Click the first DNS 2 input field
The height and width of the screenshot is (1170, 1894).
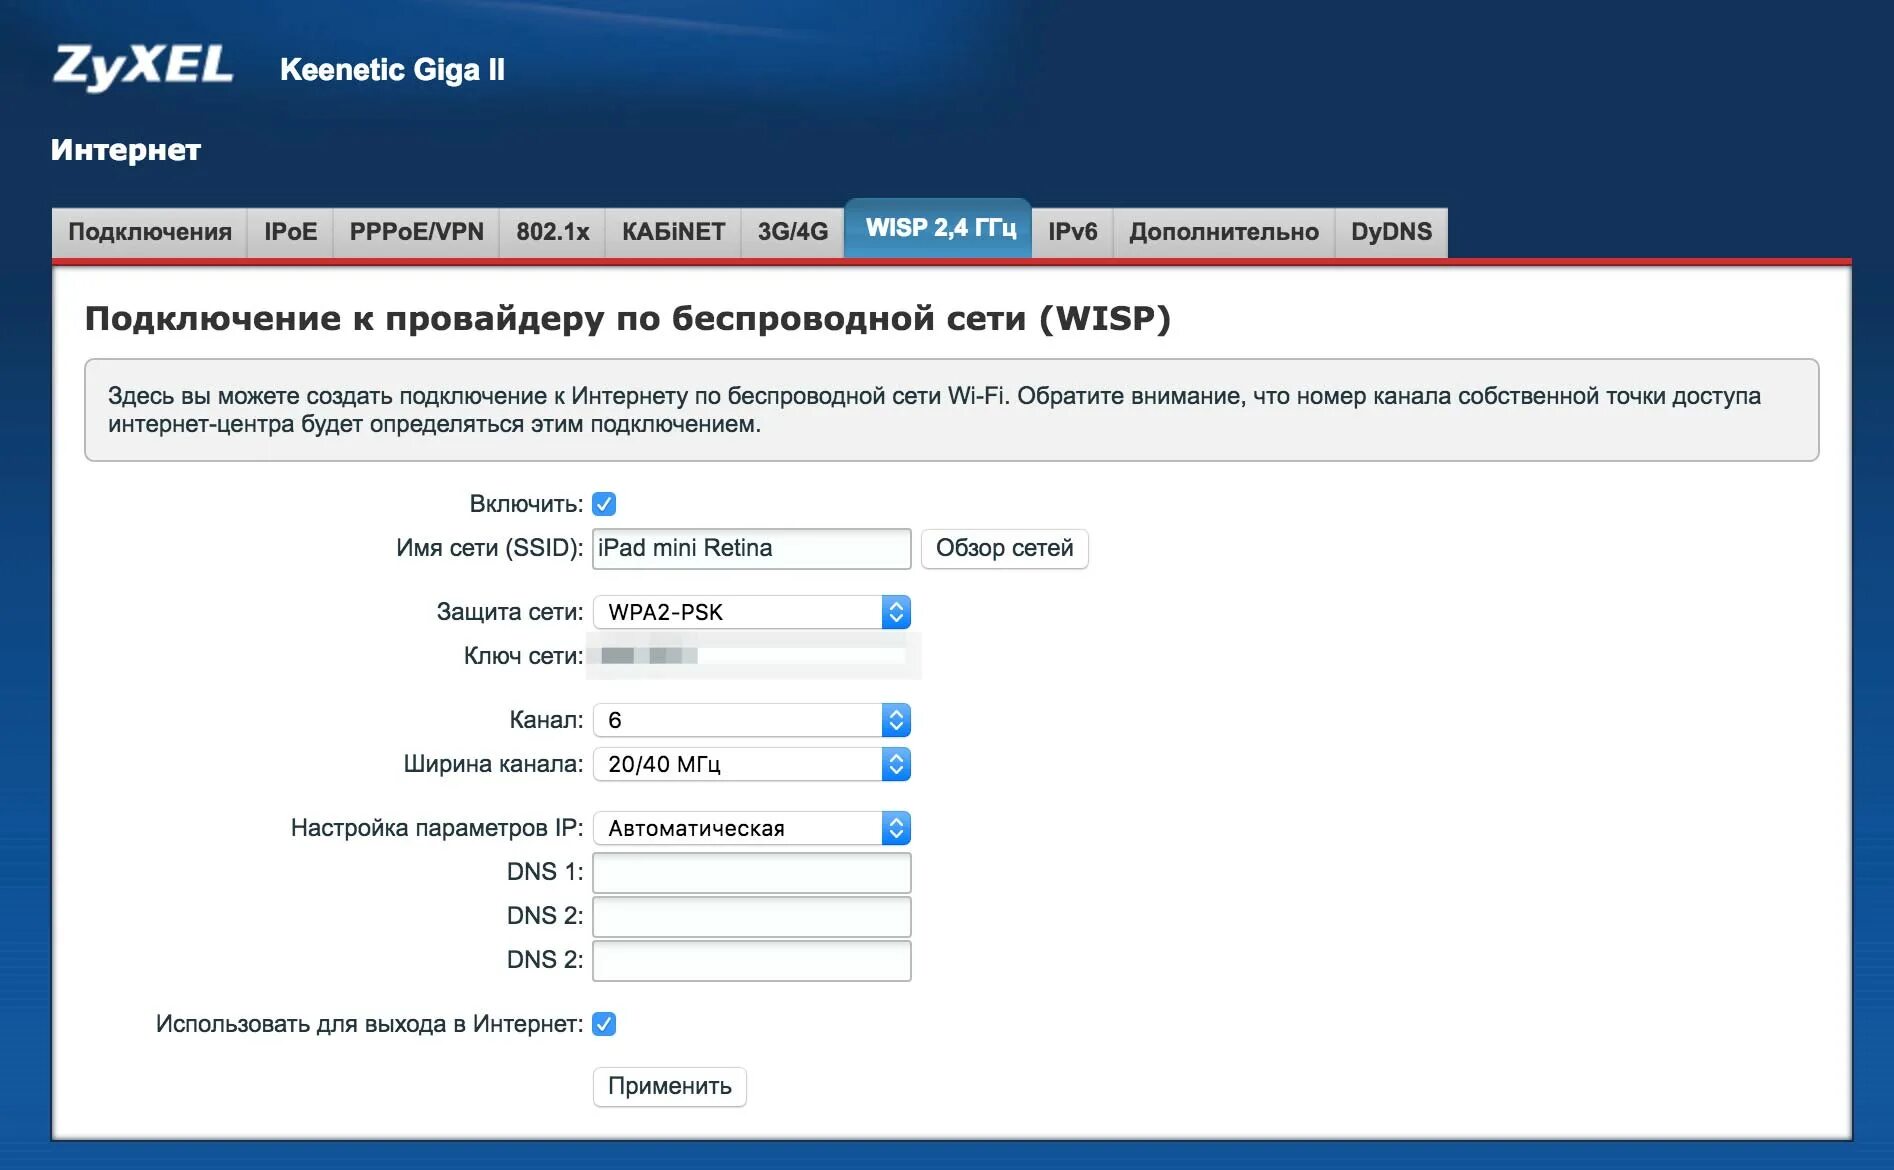click(x=751, y=916)
